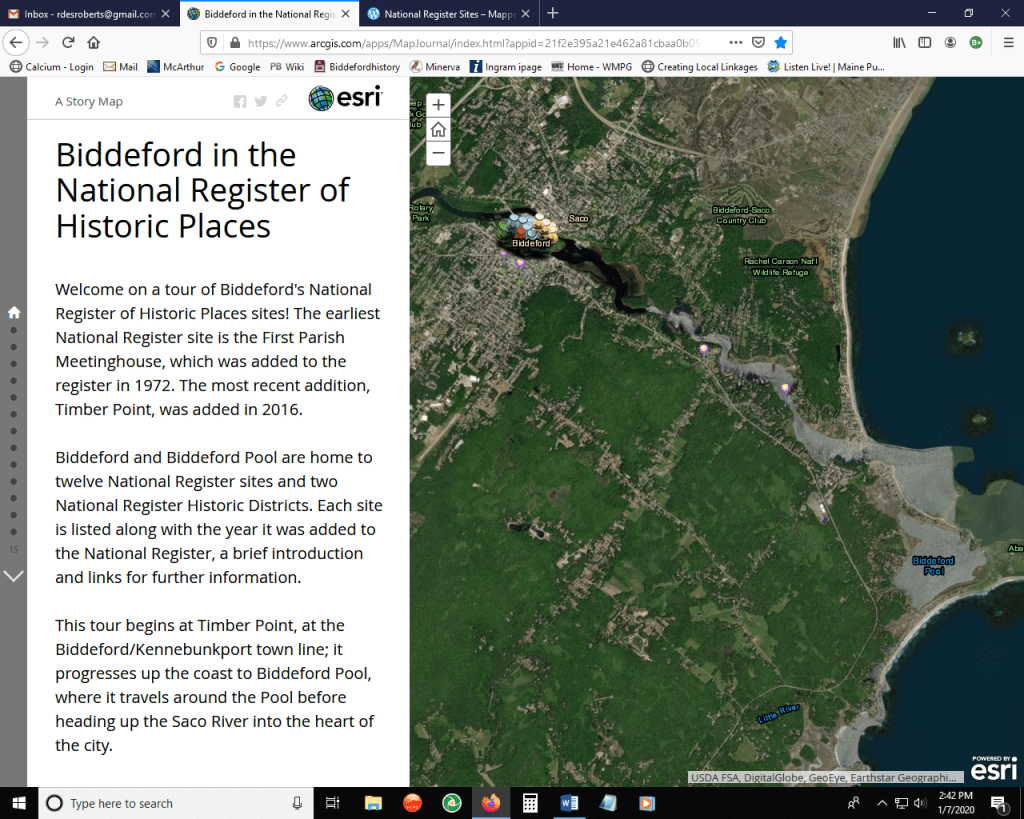This screenshot has height=819, width=1024.
Task: Click the Esri logo in header
Action: pyautogui.click(x=345, y=99)
